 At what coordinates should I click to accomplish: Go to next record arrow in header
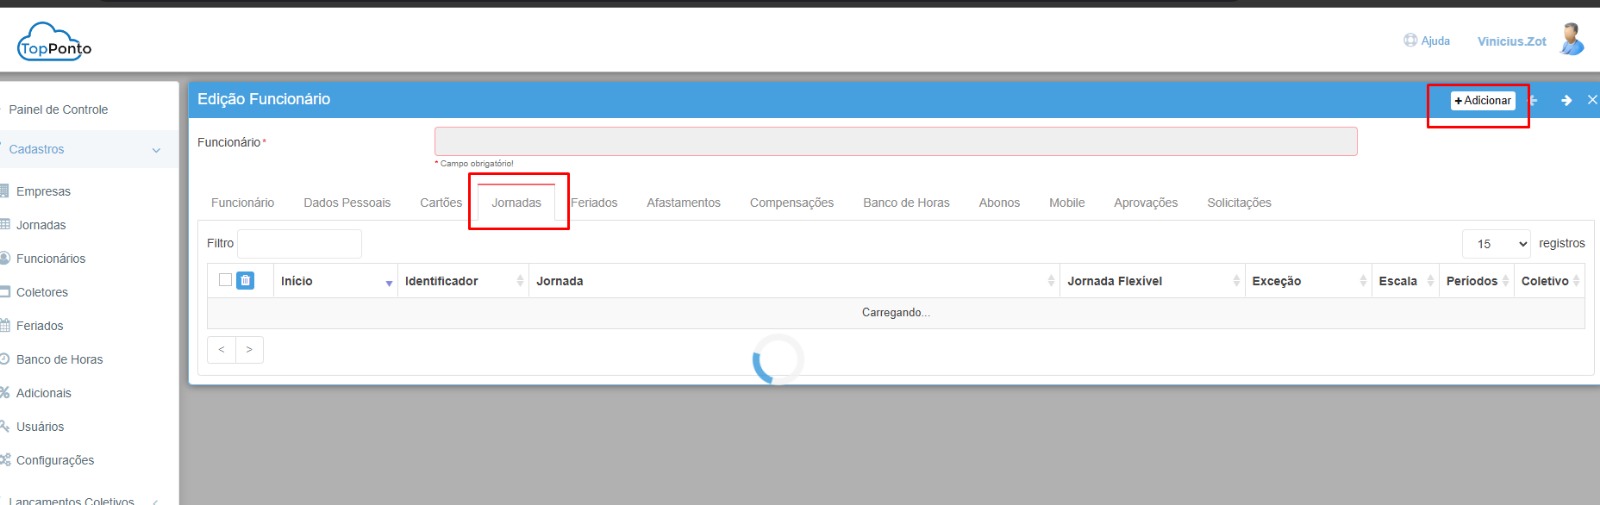coord(1566,100)
